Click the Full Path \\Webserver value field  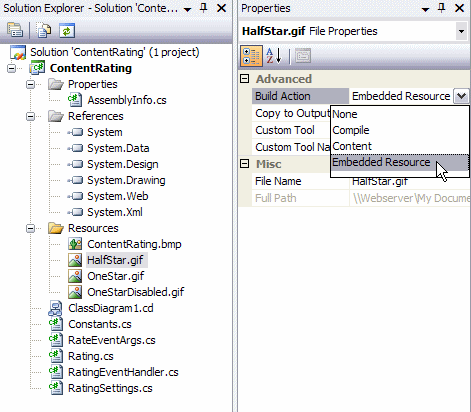pyautogui.click(x=410, y=198)
